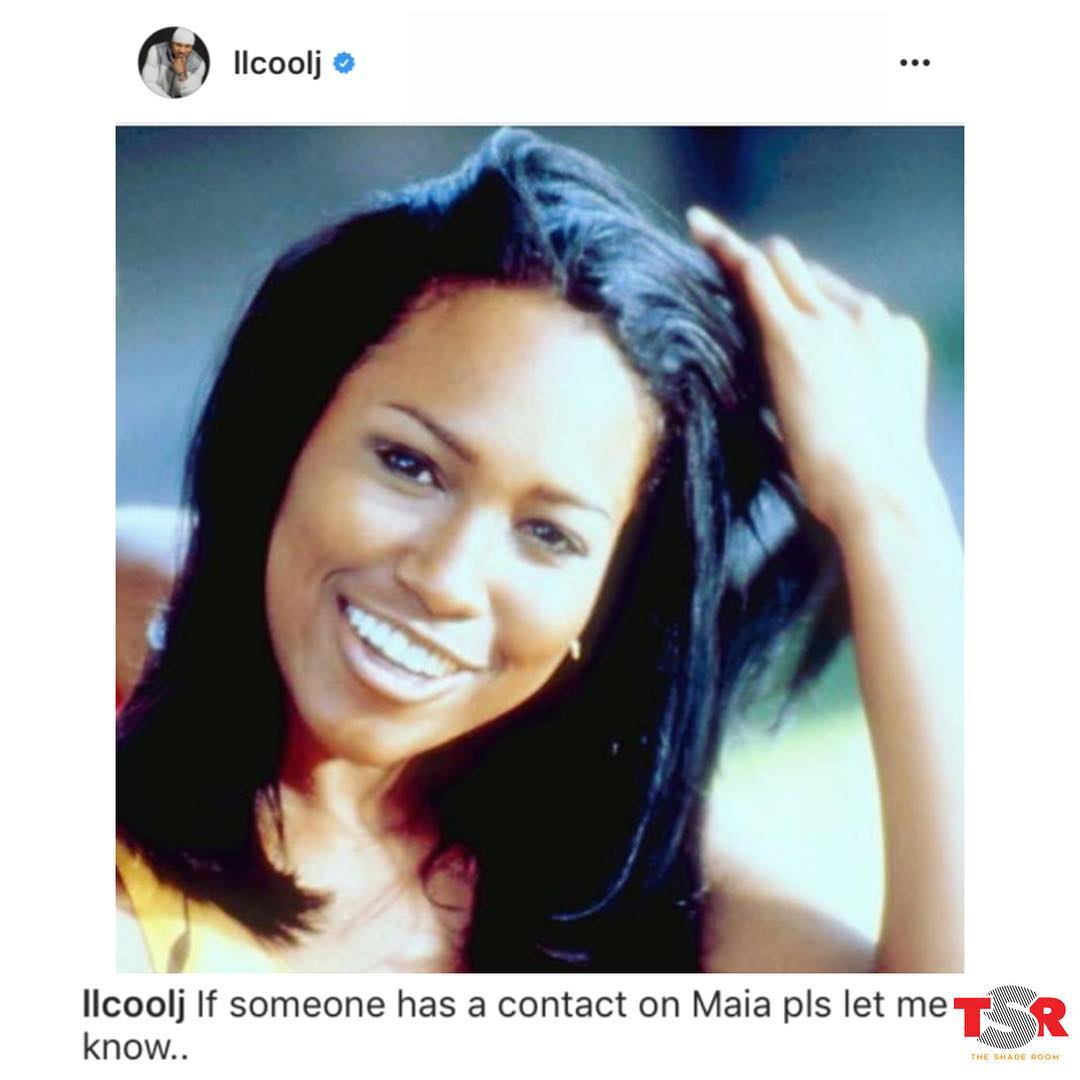The height and width of the screenshot is (1080, 1080).
Task: Click "THE SHADE ROOM" text under logo
Action: click(x=1015, y=1057)
